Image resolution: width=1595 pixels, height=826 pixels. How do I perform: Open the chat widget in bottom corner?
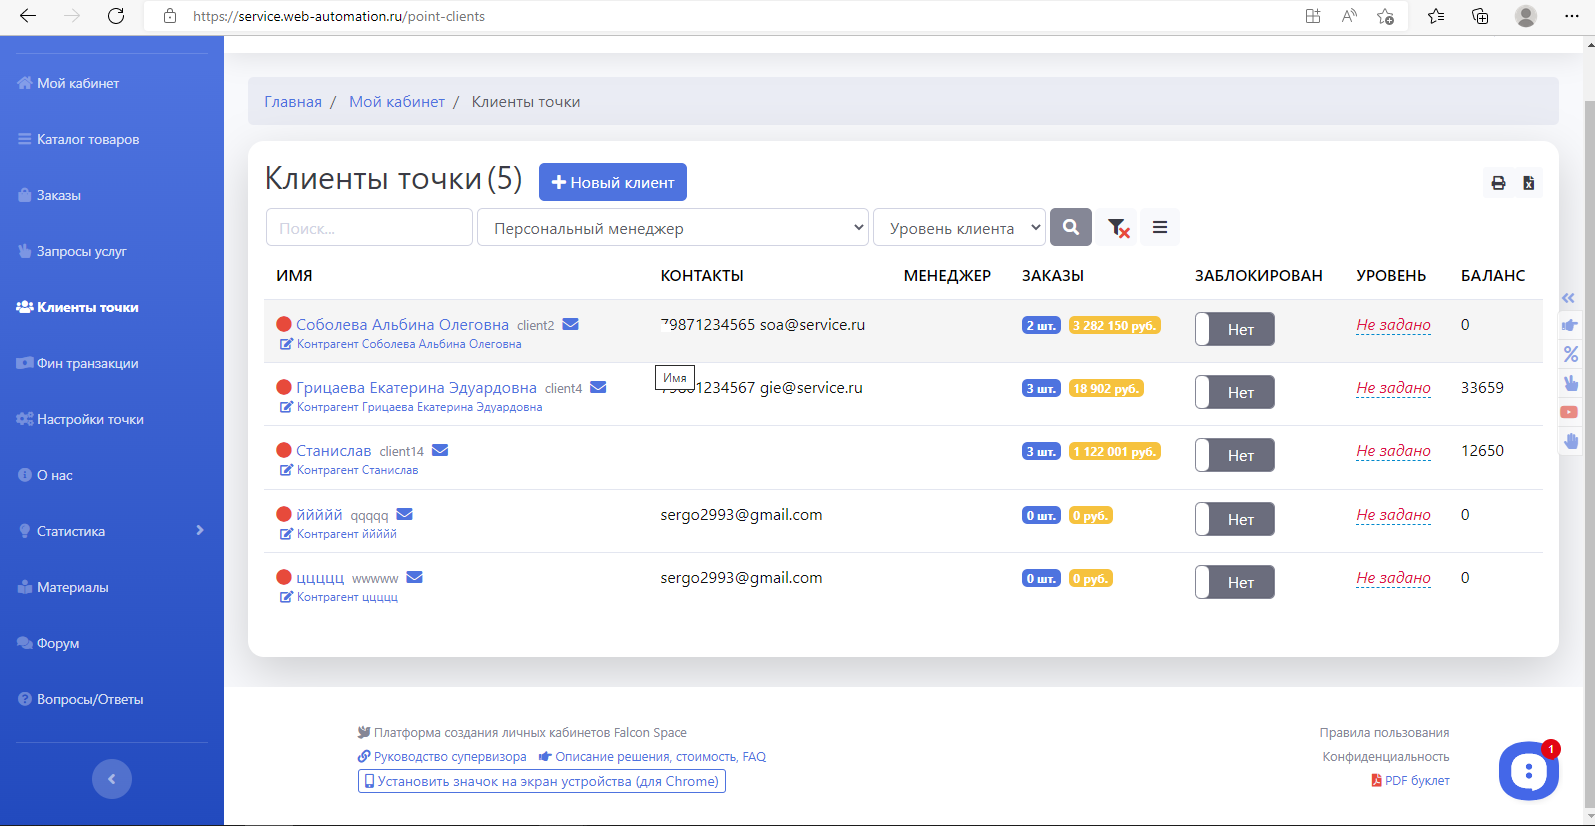click(x=1527, y=771)
